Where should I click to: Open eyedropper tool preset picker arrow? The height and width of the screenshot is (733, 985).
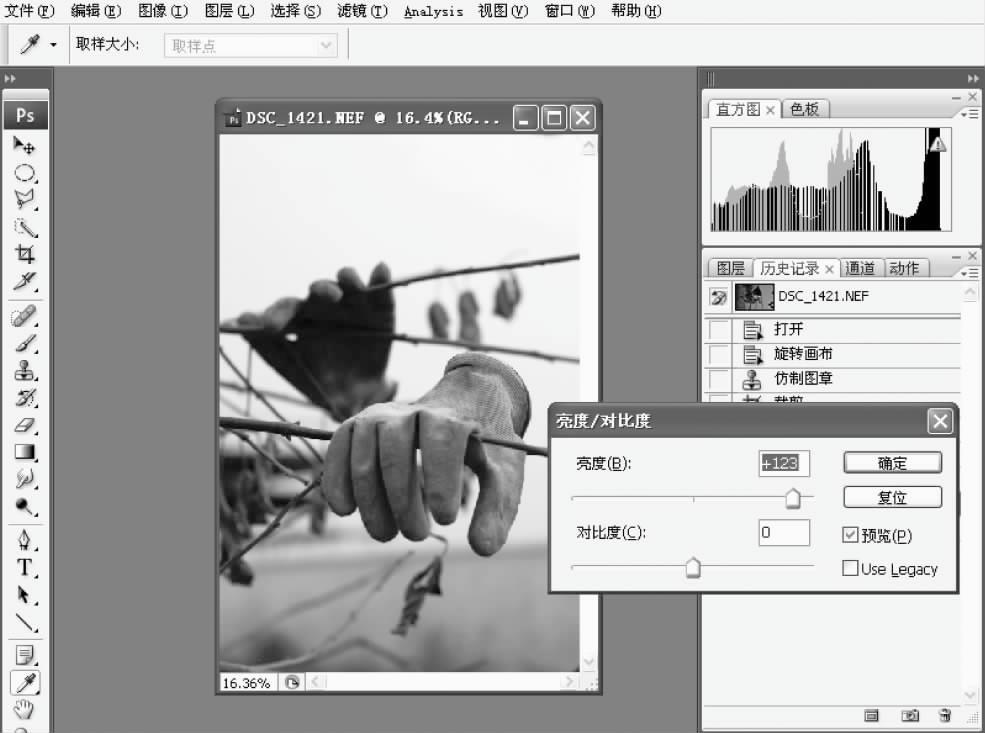[x=53, y=45]
